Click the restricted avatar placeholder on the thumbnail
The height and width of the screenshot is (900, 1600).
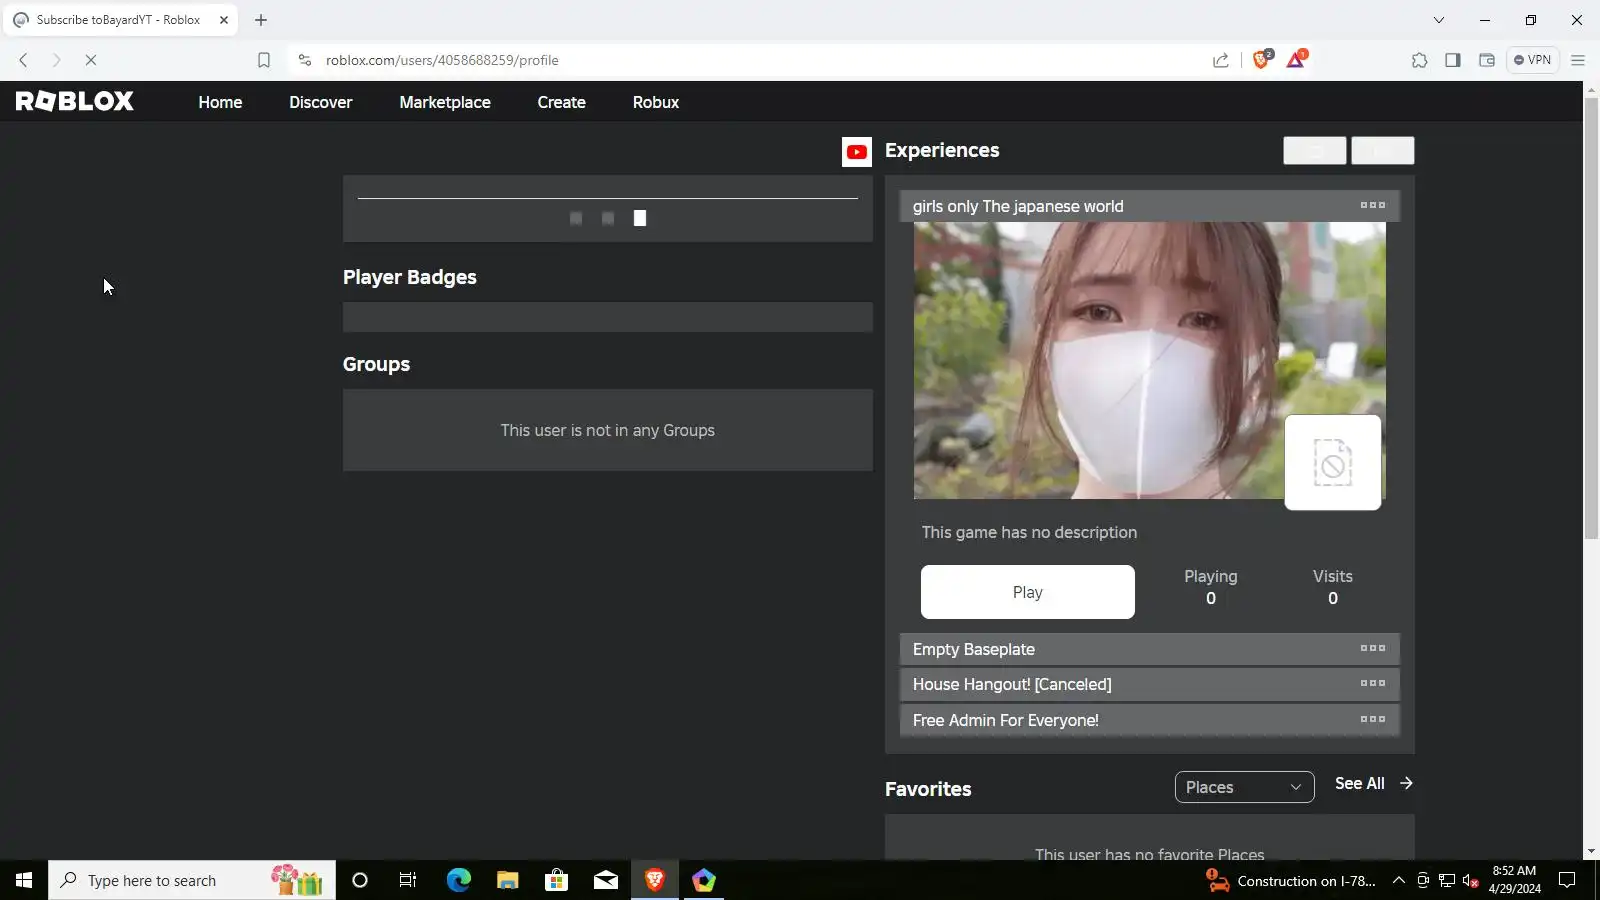(x=1333, y=462)
